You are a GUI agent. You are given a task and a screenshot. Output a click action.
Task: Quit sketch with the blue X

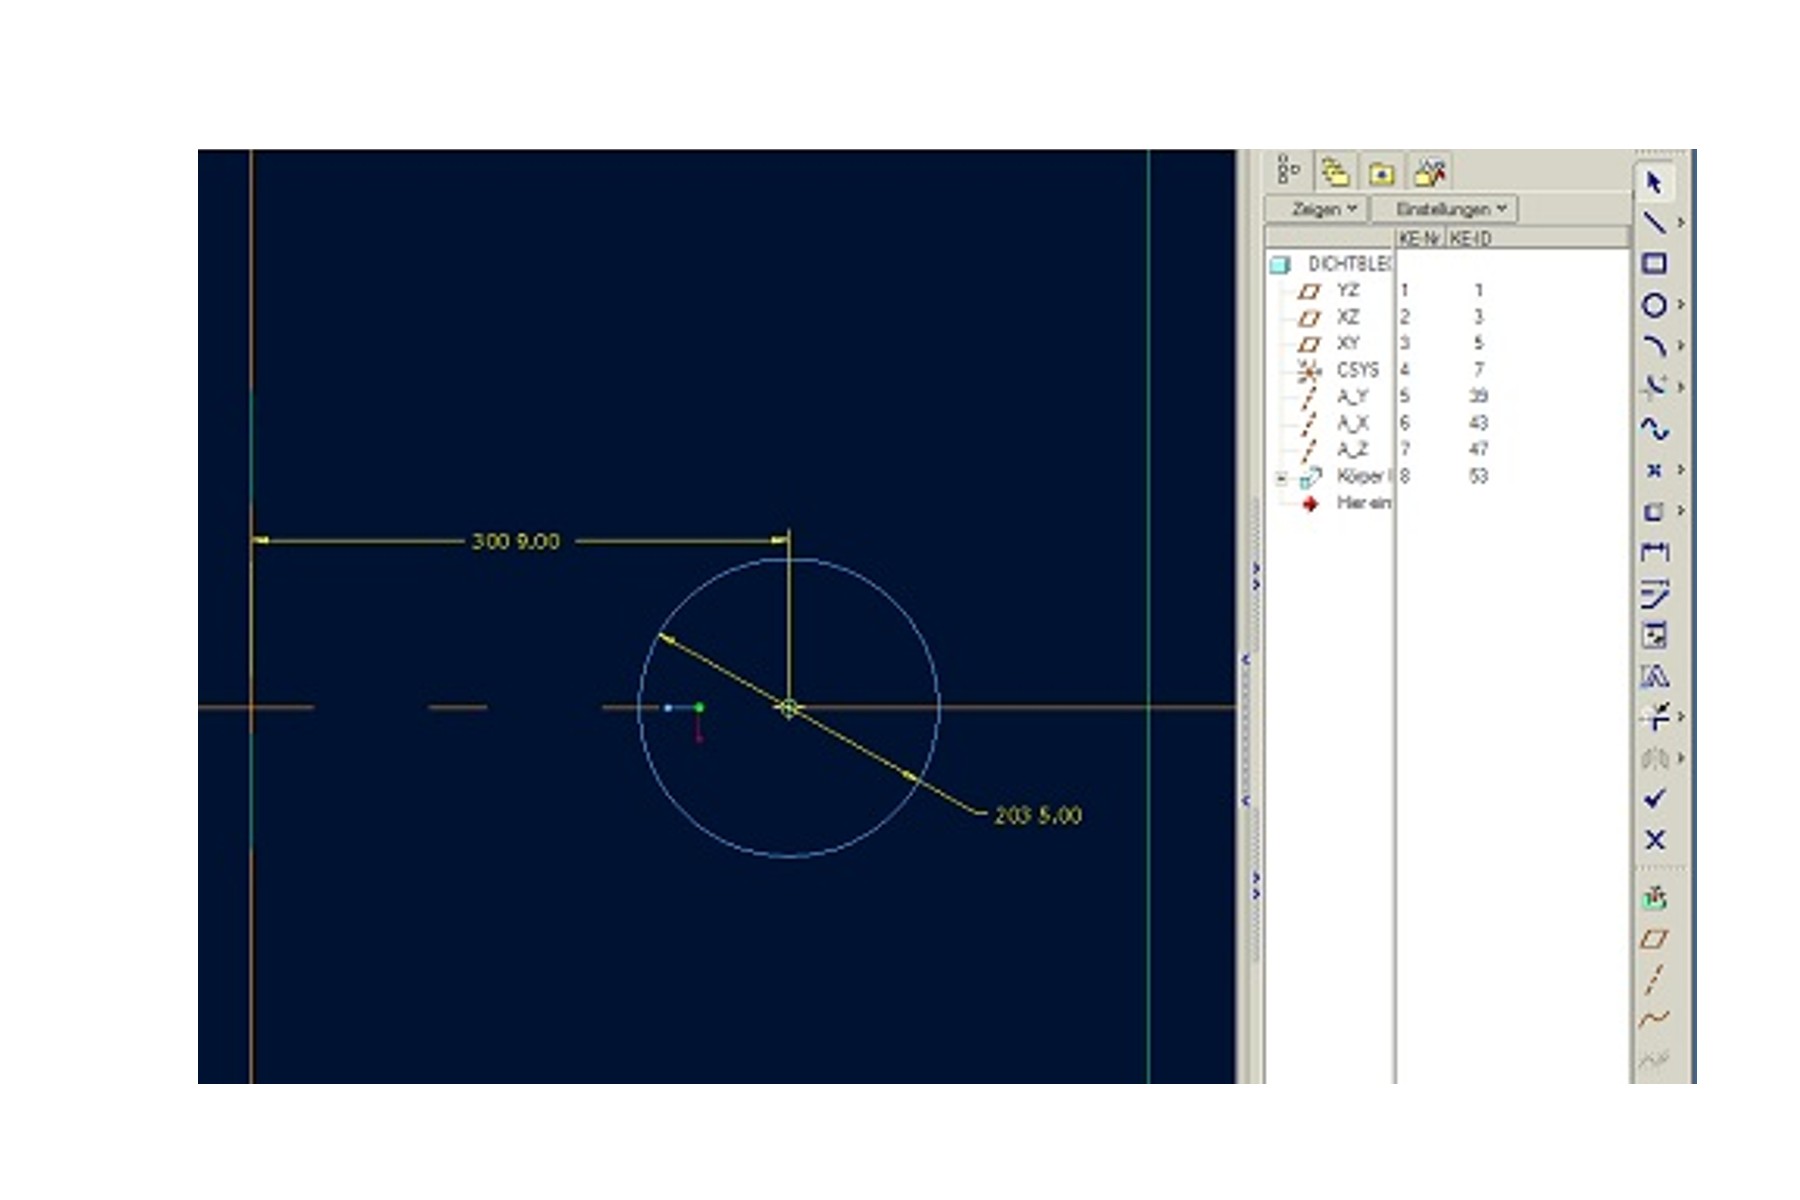pyautogui.click(x=1654, y=840)
